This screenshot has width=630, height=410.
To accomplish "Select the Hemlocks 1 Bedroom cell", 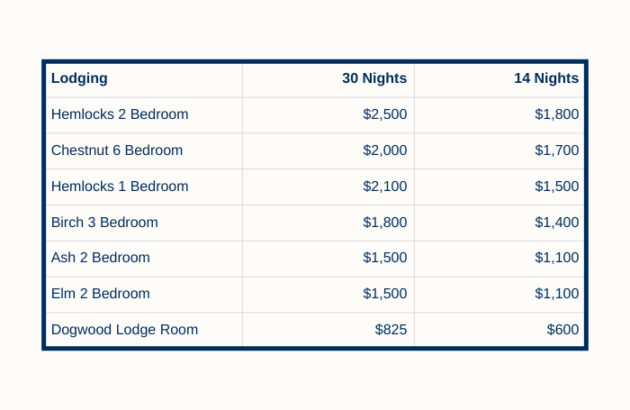I will (120, 186).
